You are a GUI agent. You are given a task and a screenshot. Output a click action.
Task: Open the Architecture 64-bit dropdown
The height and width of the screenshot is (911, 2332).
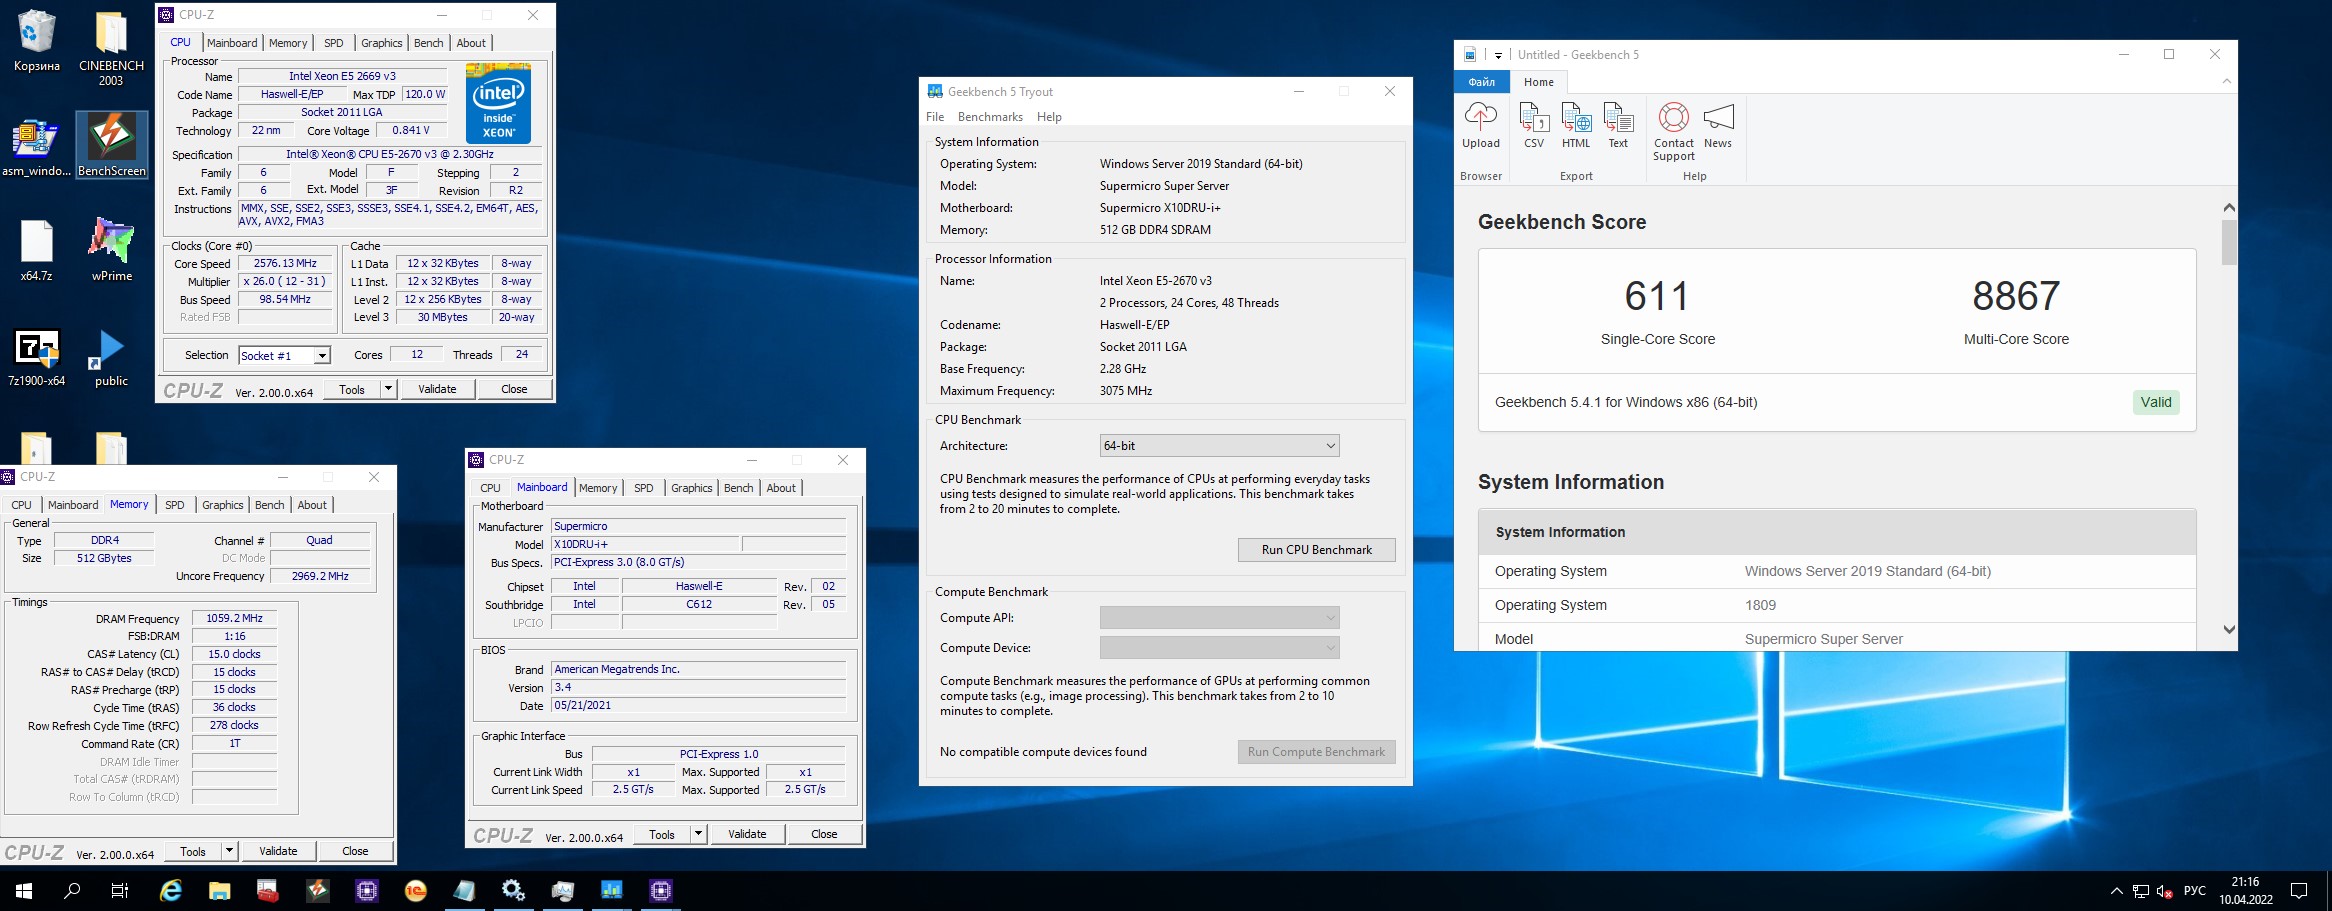1219,446
